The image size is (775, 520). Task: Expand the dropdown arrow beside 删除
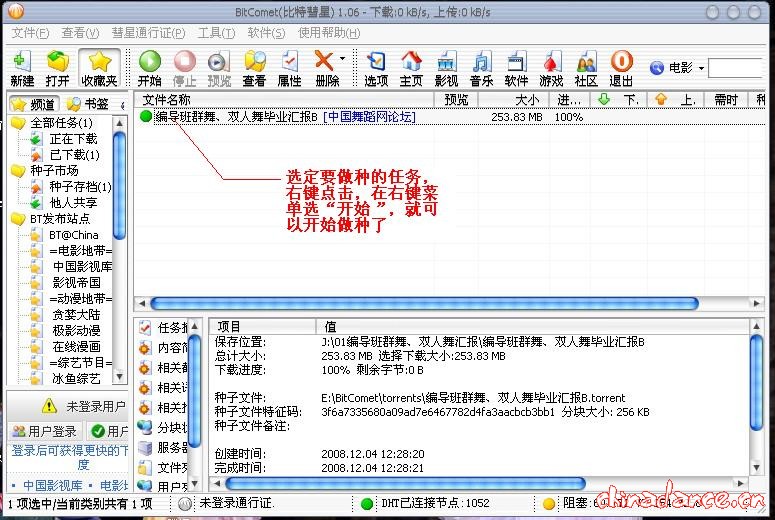343,59
